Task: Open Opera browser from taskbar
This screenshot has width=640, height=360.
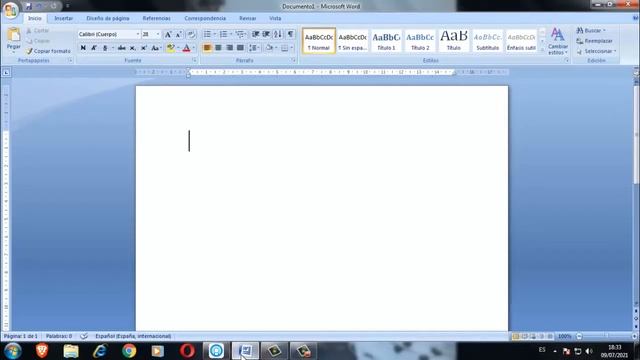Action: [x=187, y=351]
